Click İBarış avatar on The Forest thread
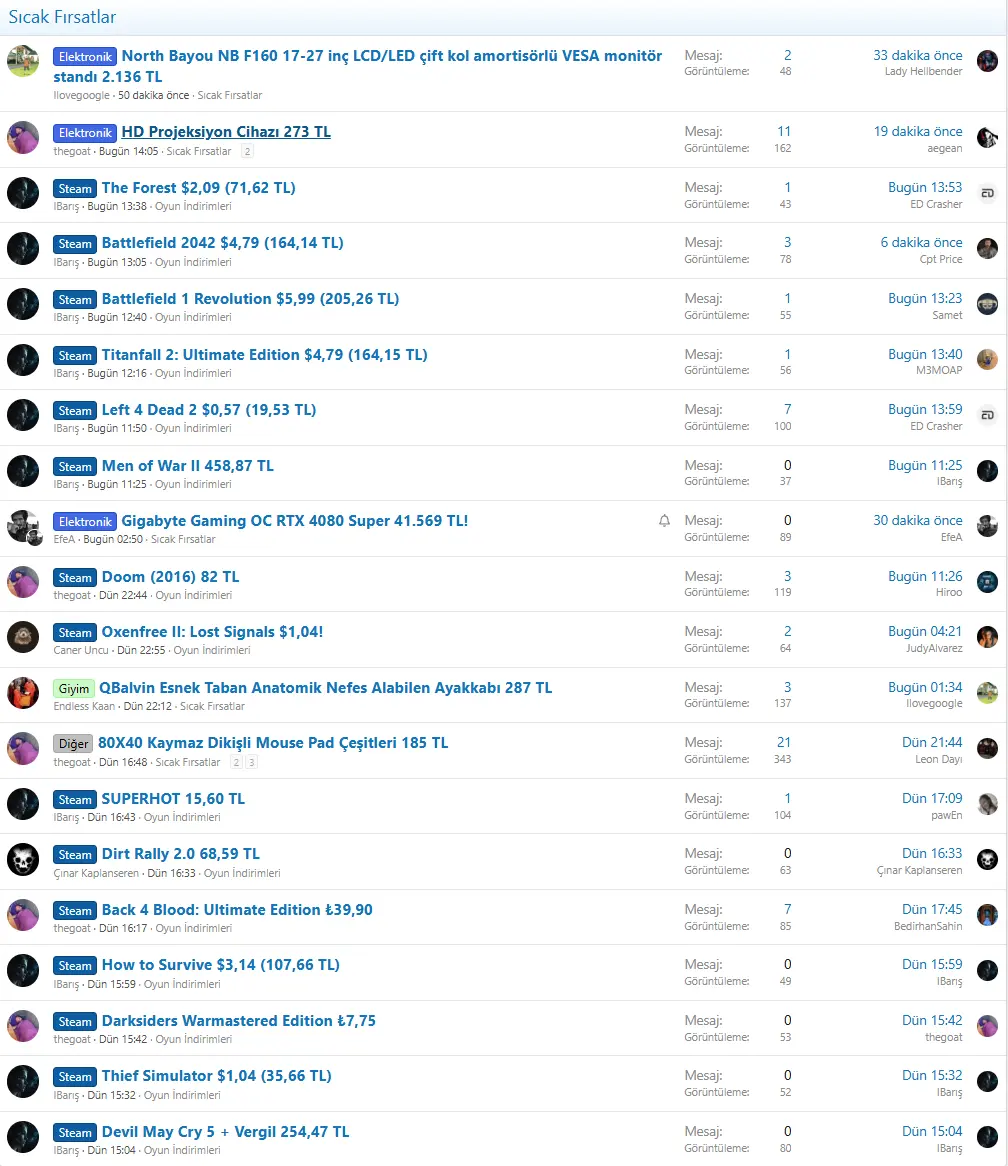This screenshot has height=1166, width=1008. [x=23, y=193]
